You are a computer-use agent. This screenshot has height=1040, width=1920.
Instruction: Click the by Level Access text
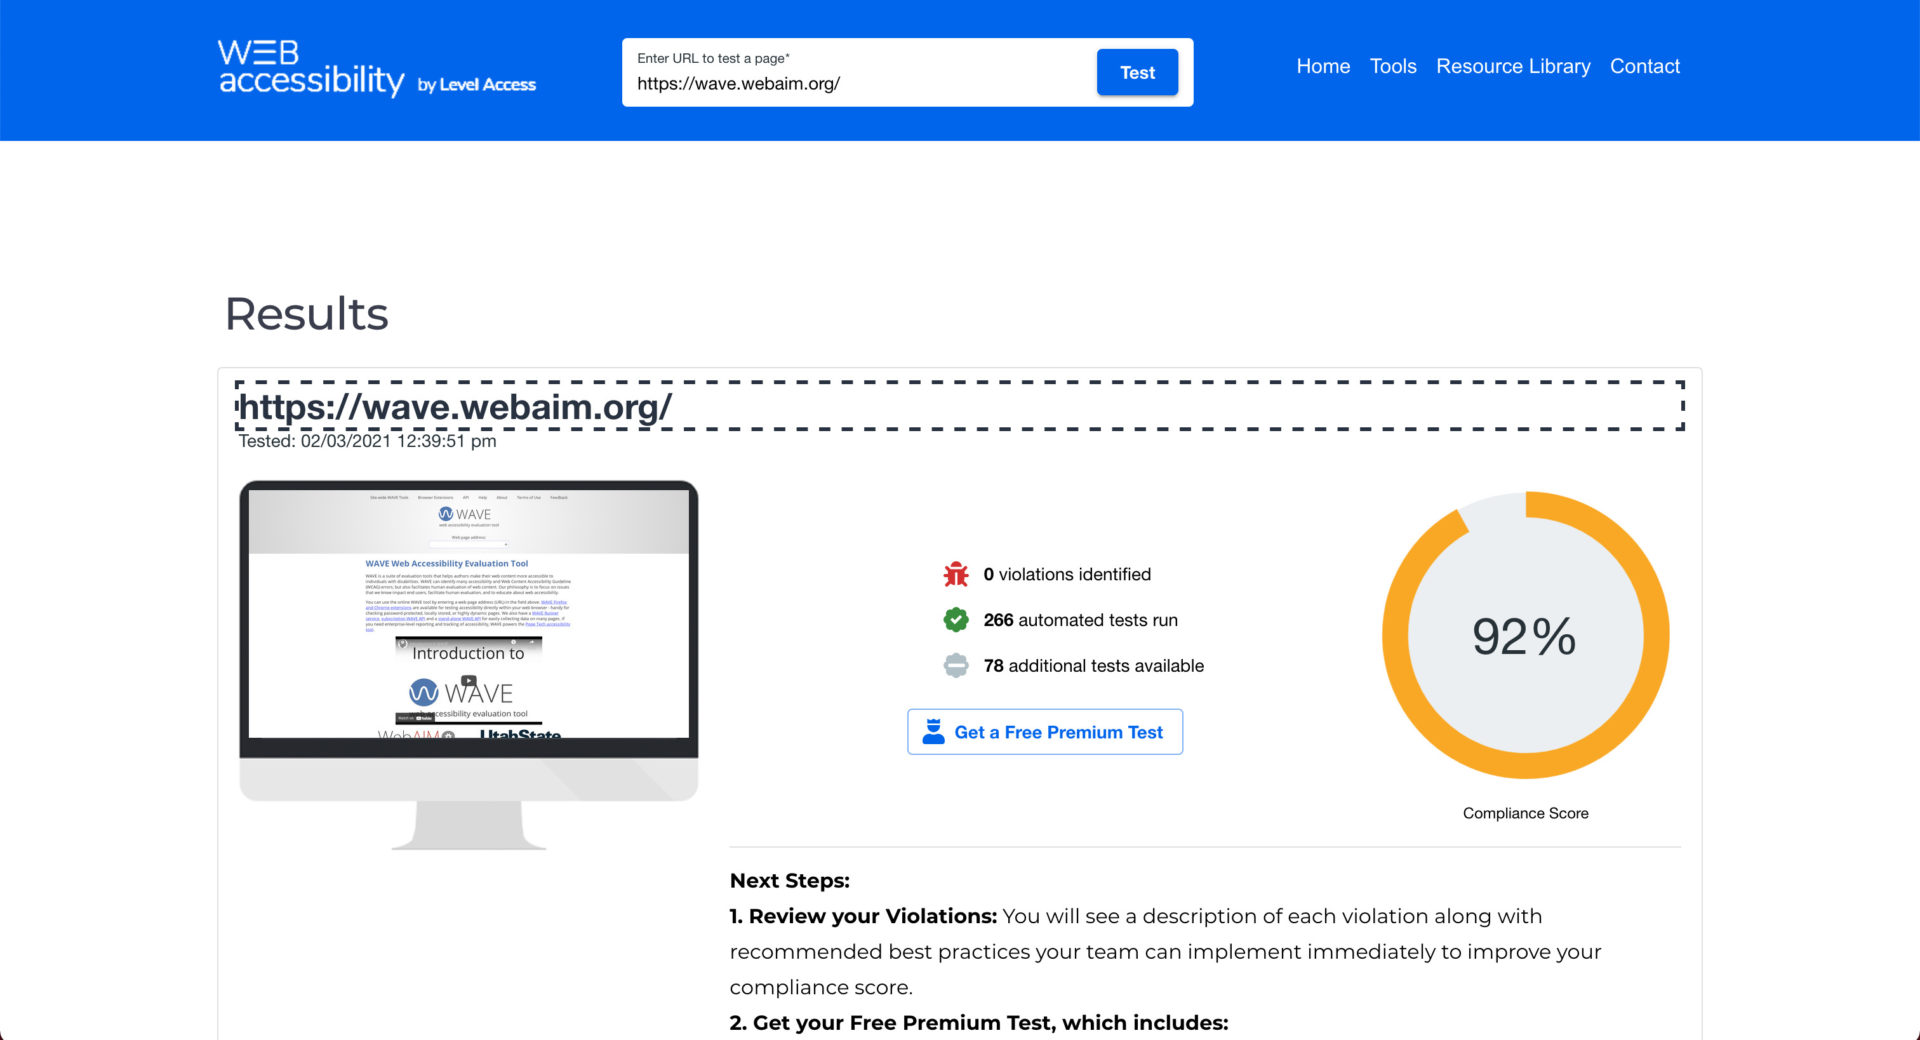click(477, 85)
